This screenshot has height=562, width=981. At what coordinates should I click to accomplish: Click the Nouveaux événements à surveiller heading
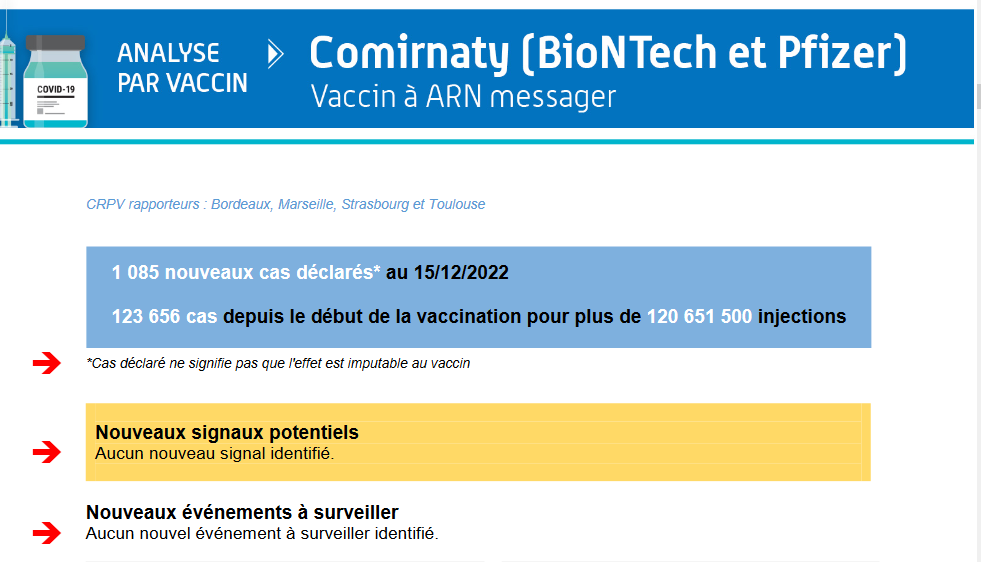click(242, 512)
